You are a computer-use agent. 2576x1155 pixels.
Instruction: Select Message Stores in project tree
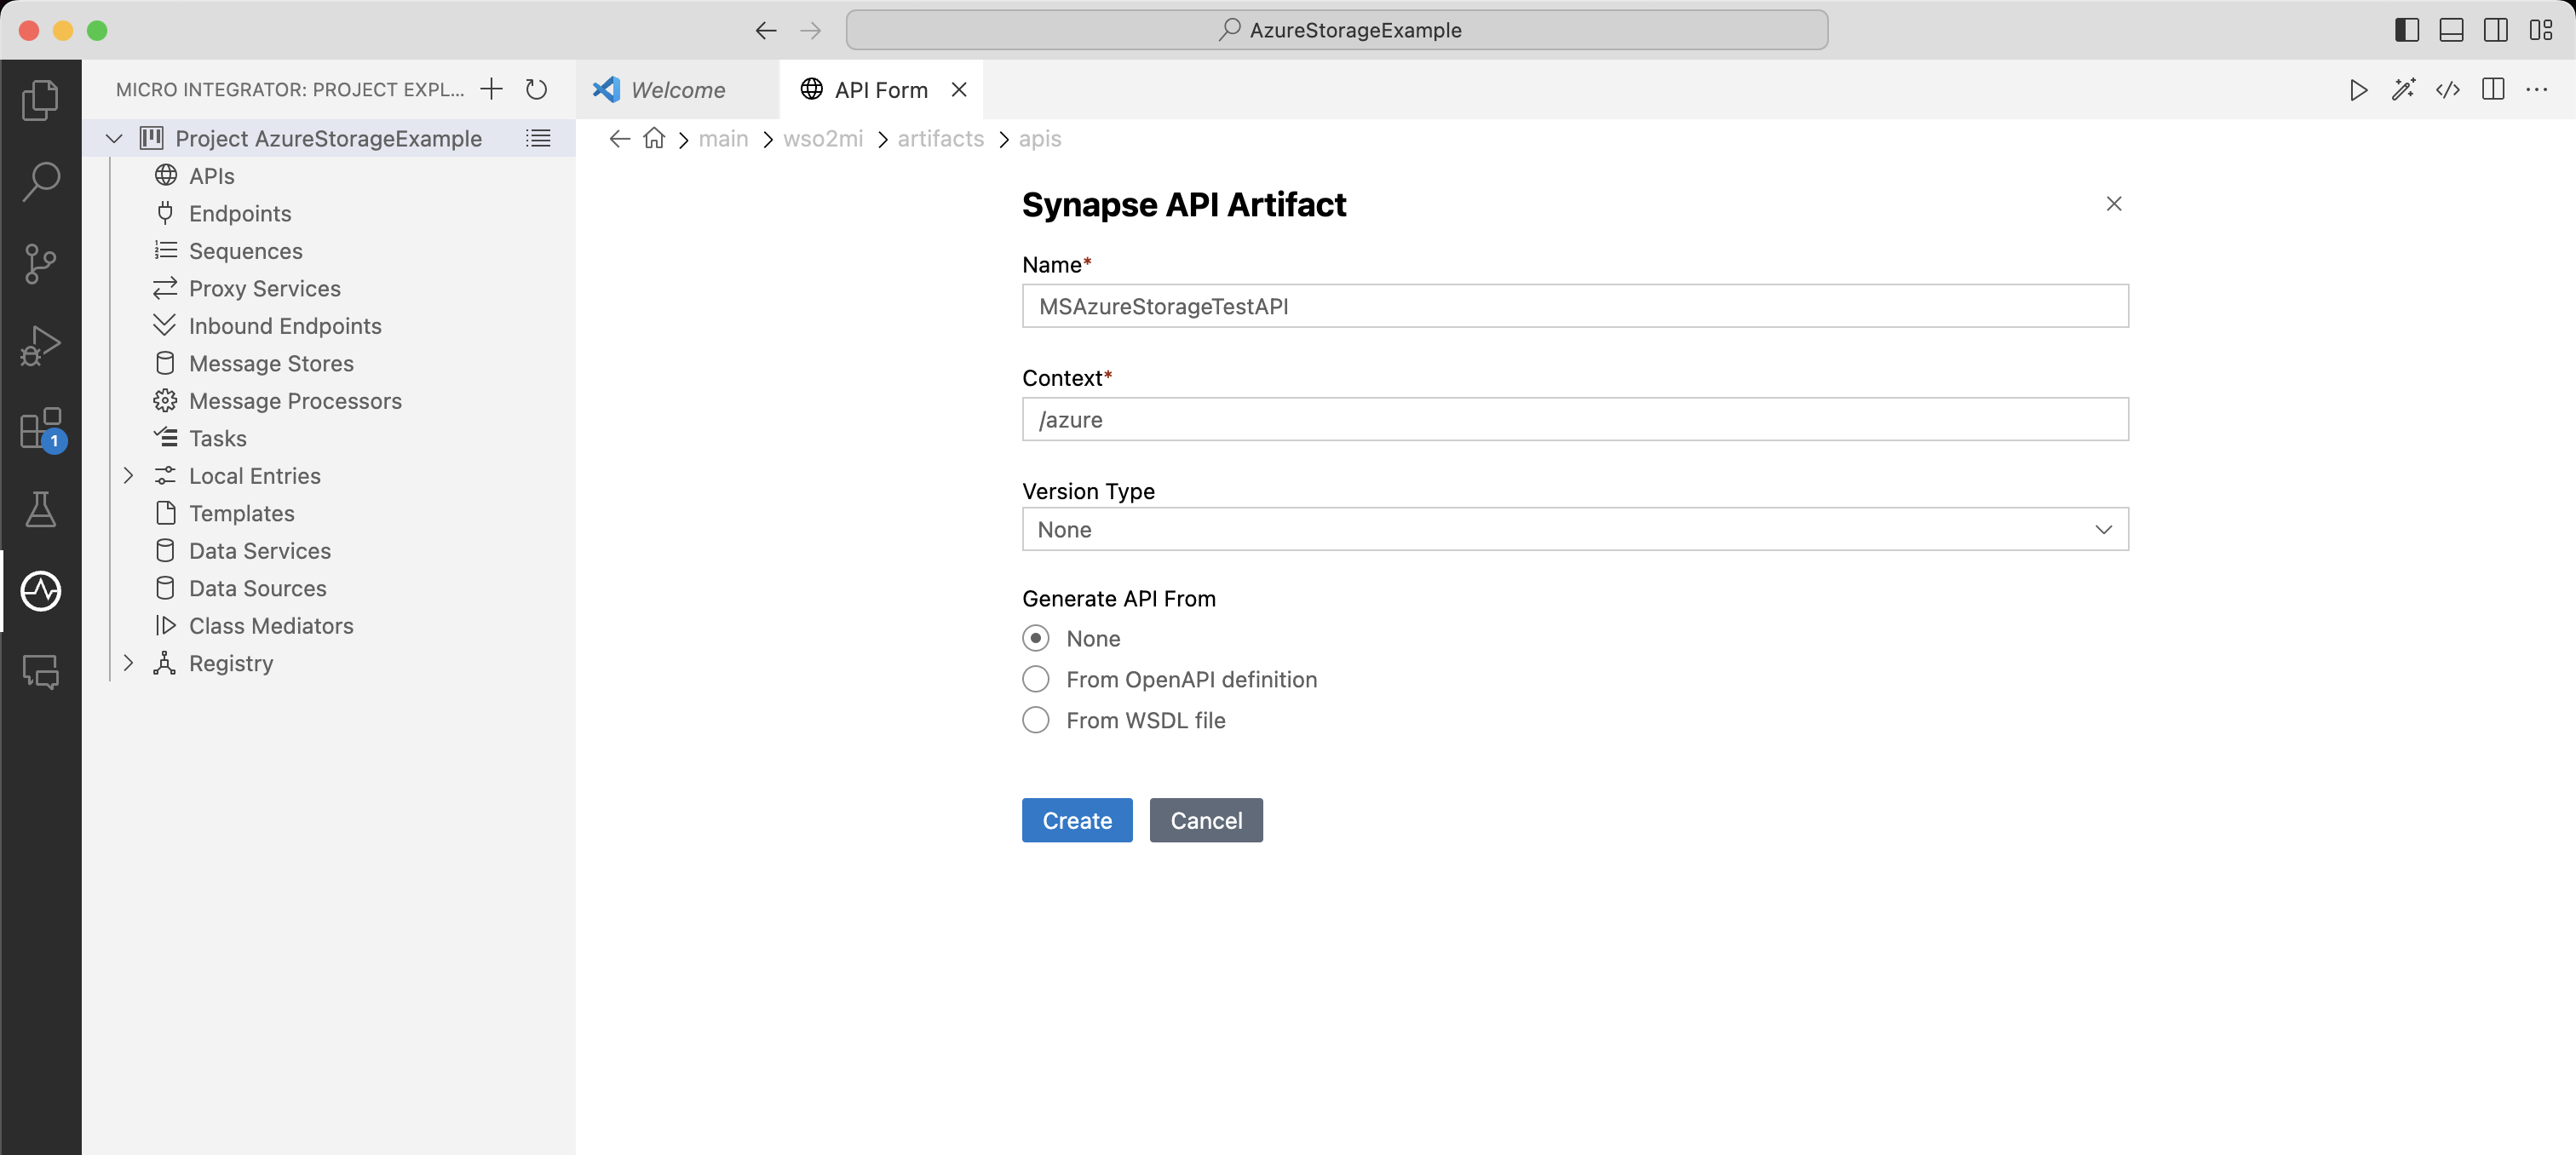[330, 363]
